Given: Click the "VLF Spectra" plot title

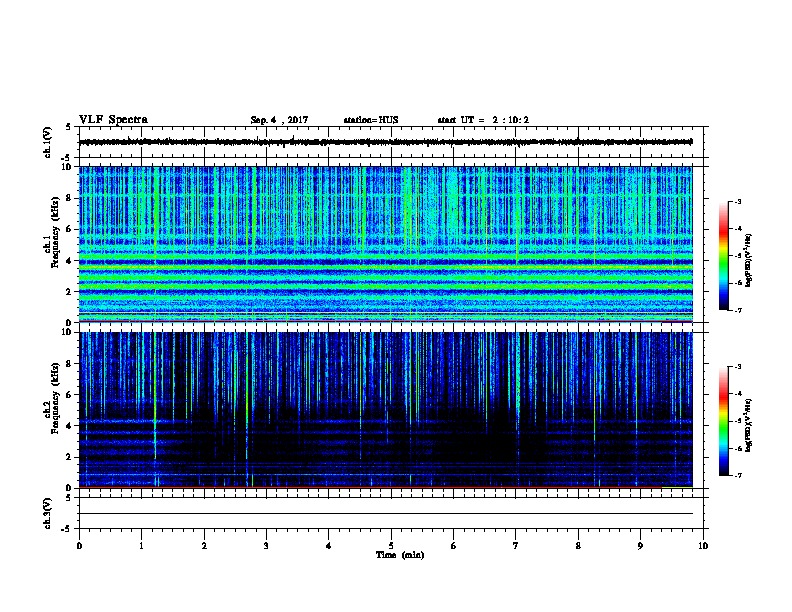Looking at the screenshot, I should point(113,120).
